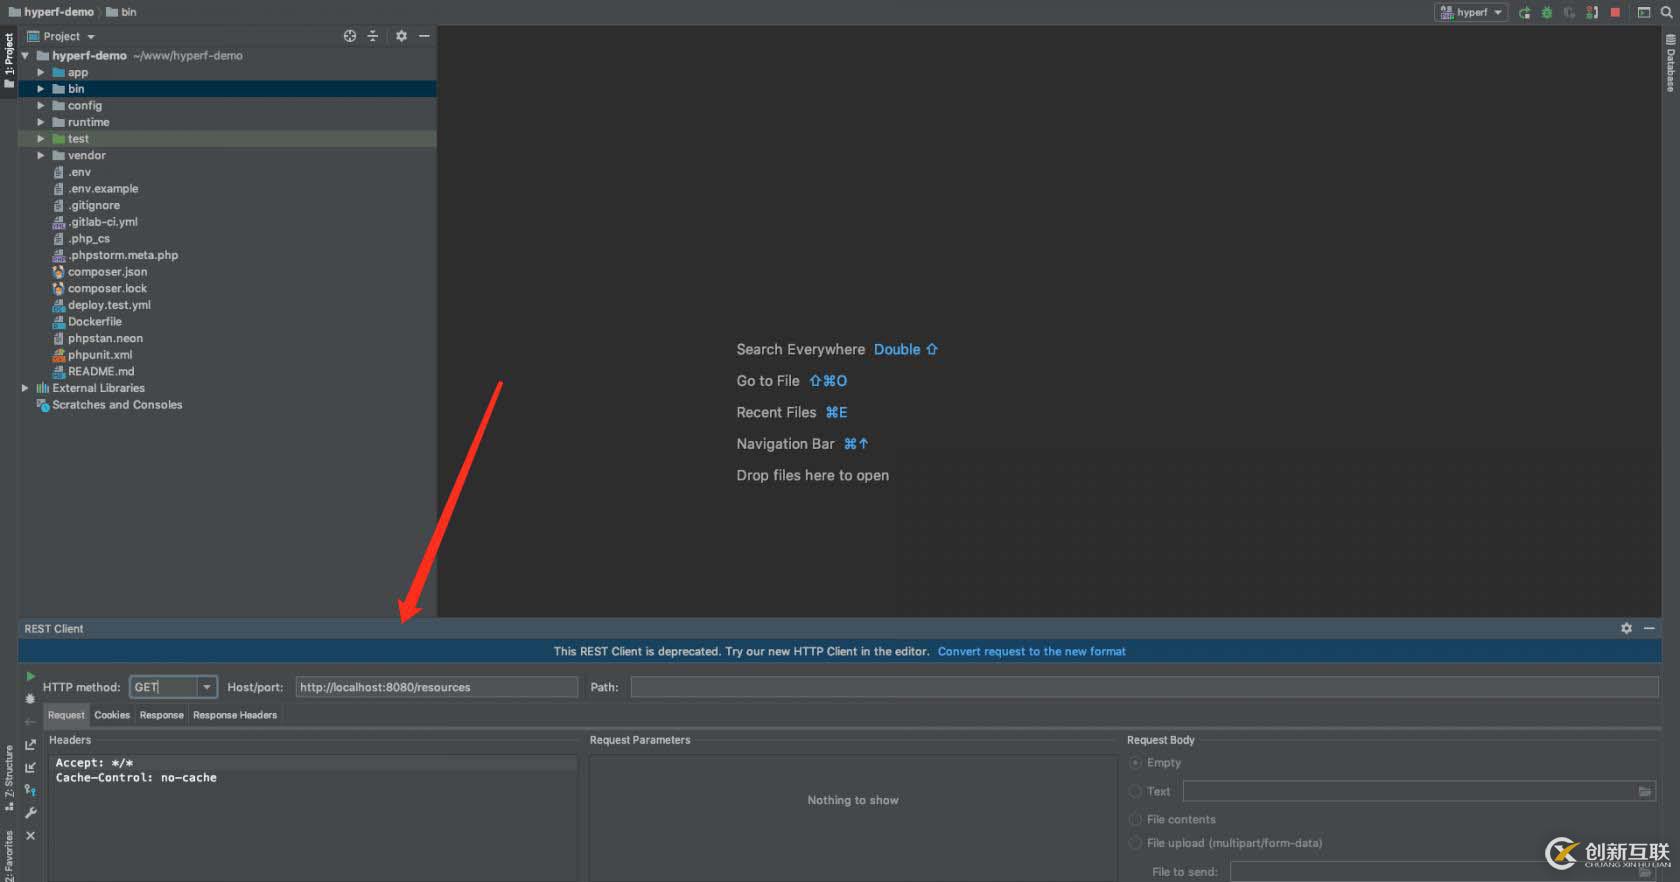Start debugging with the green bug icon
The width and height of the screenshot is (1680, 882).
(1547, 12)
